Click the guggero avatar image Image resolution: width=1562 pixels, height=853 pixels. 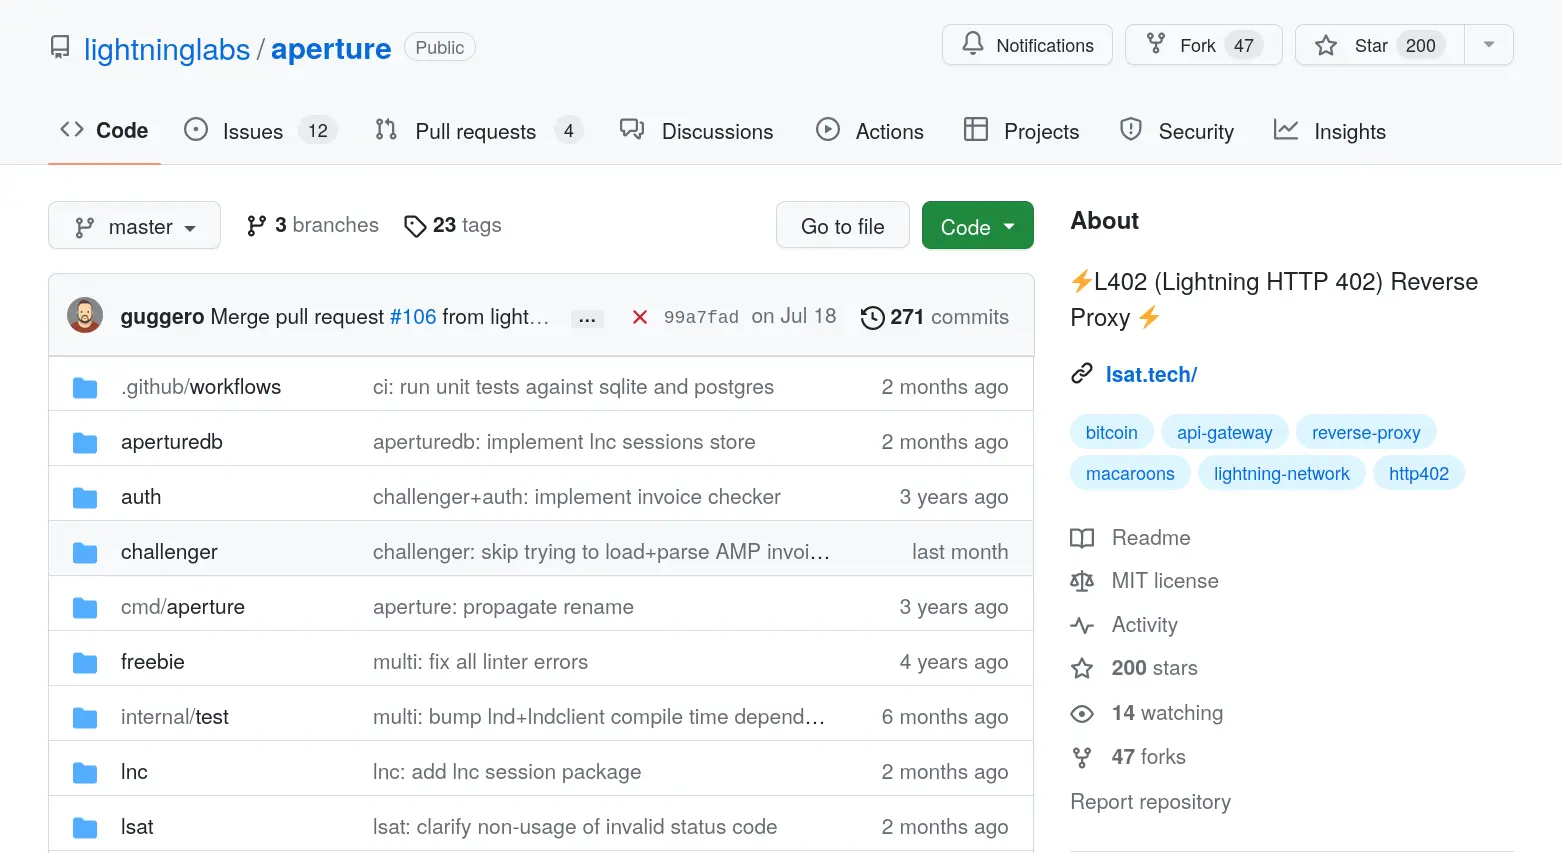click(x=85, y=316)
